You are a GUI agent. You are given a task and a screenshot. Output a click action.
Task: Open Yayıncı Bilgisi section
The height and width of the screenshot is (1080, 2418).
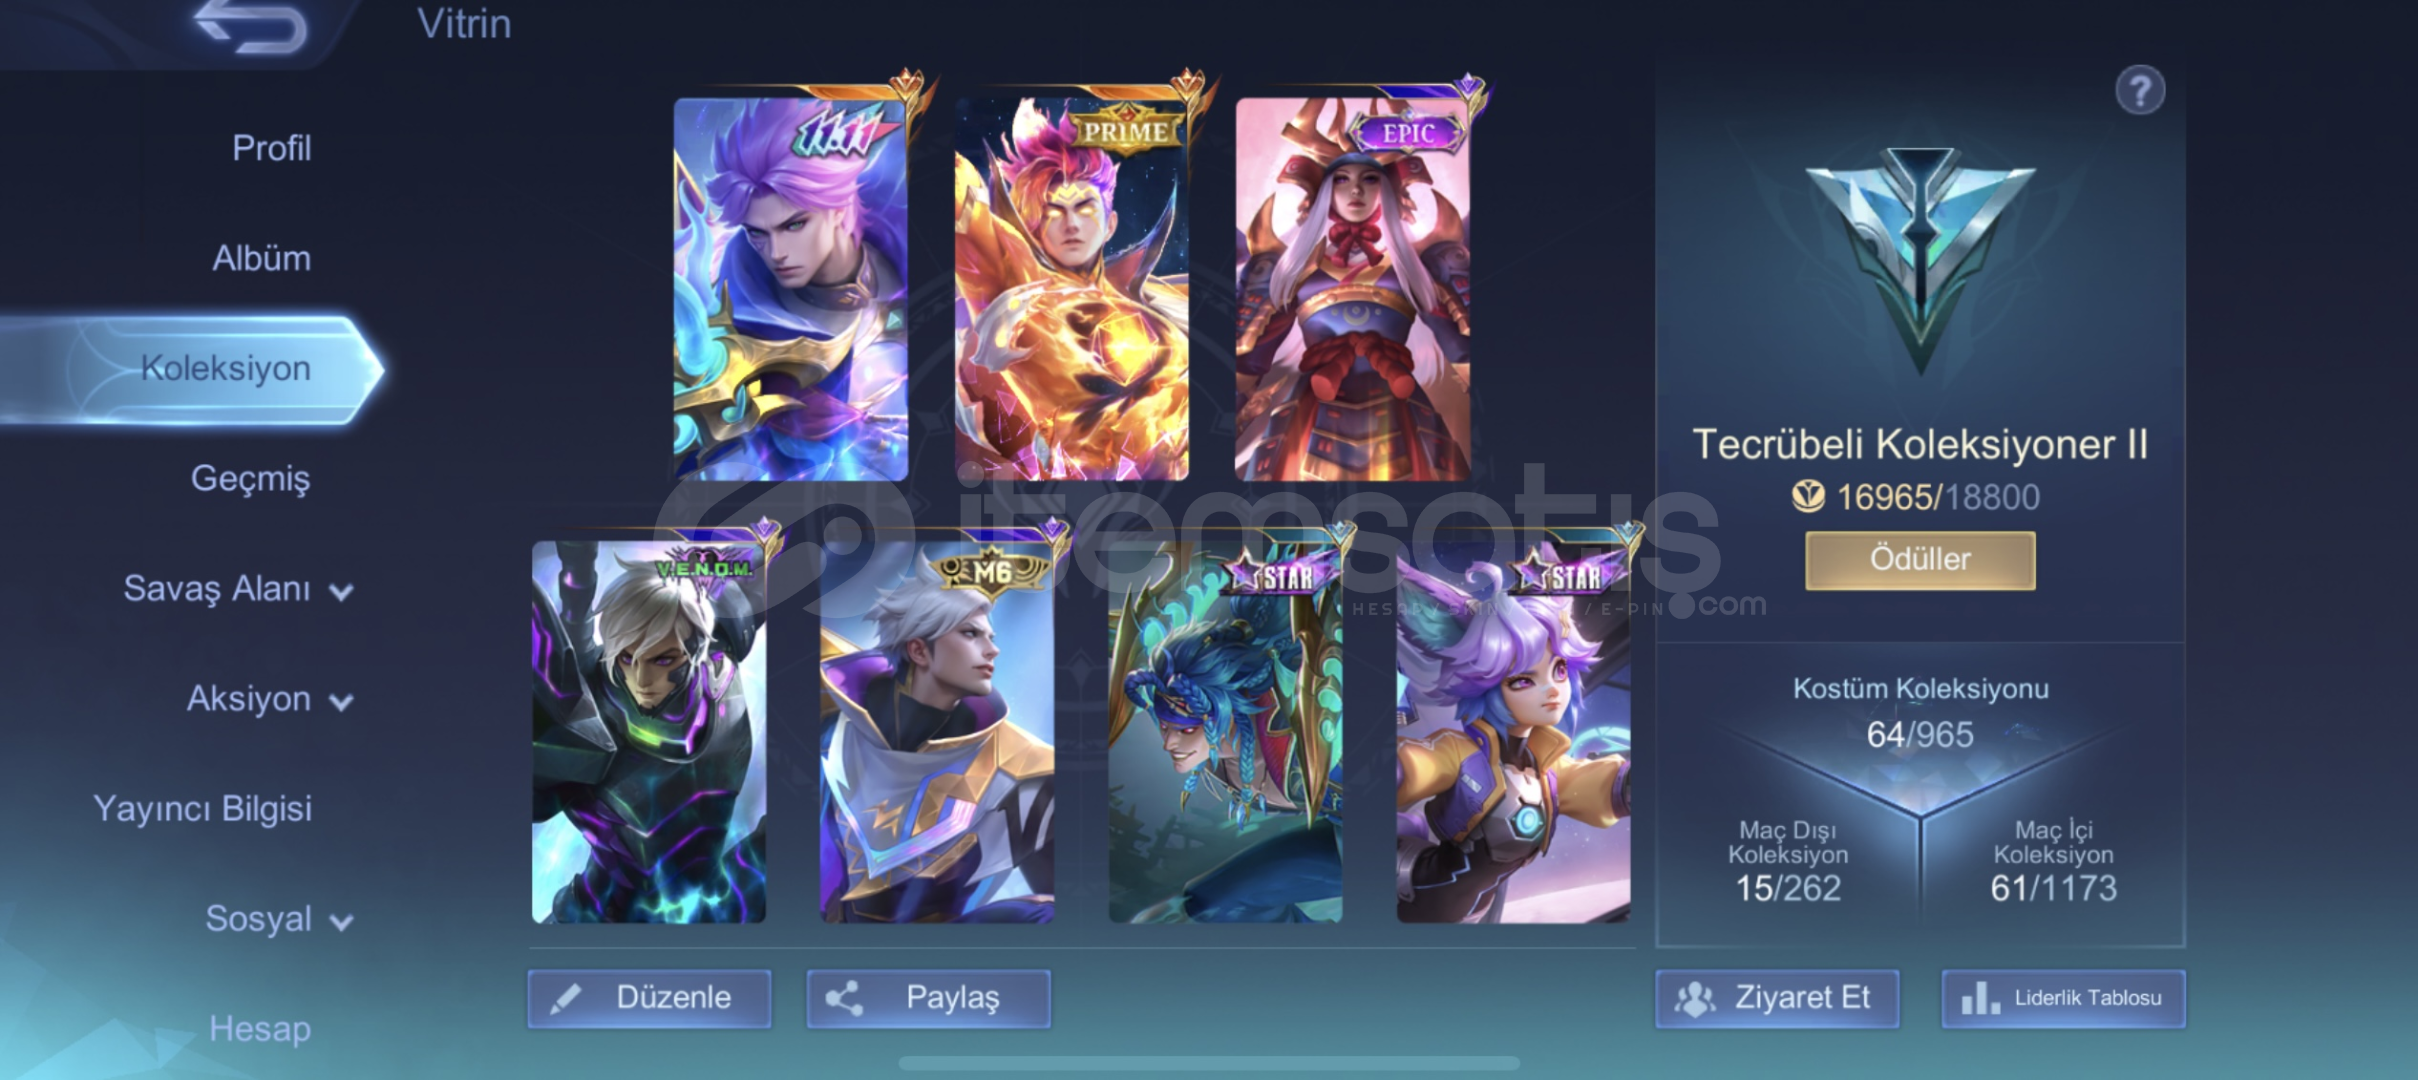[x=202, y=808]
